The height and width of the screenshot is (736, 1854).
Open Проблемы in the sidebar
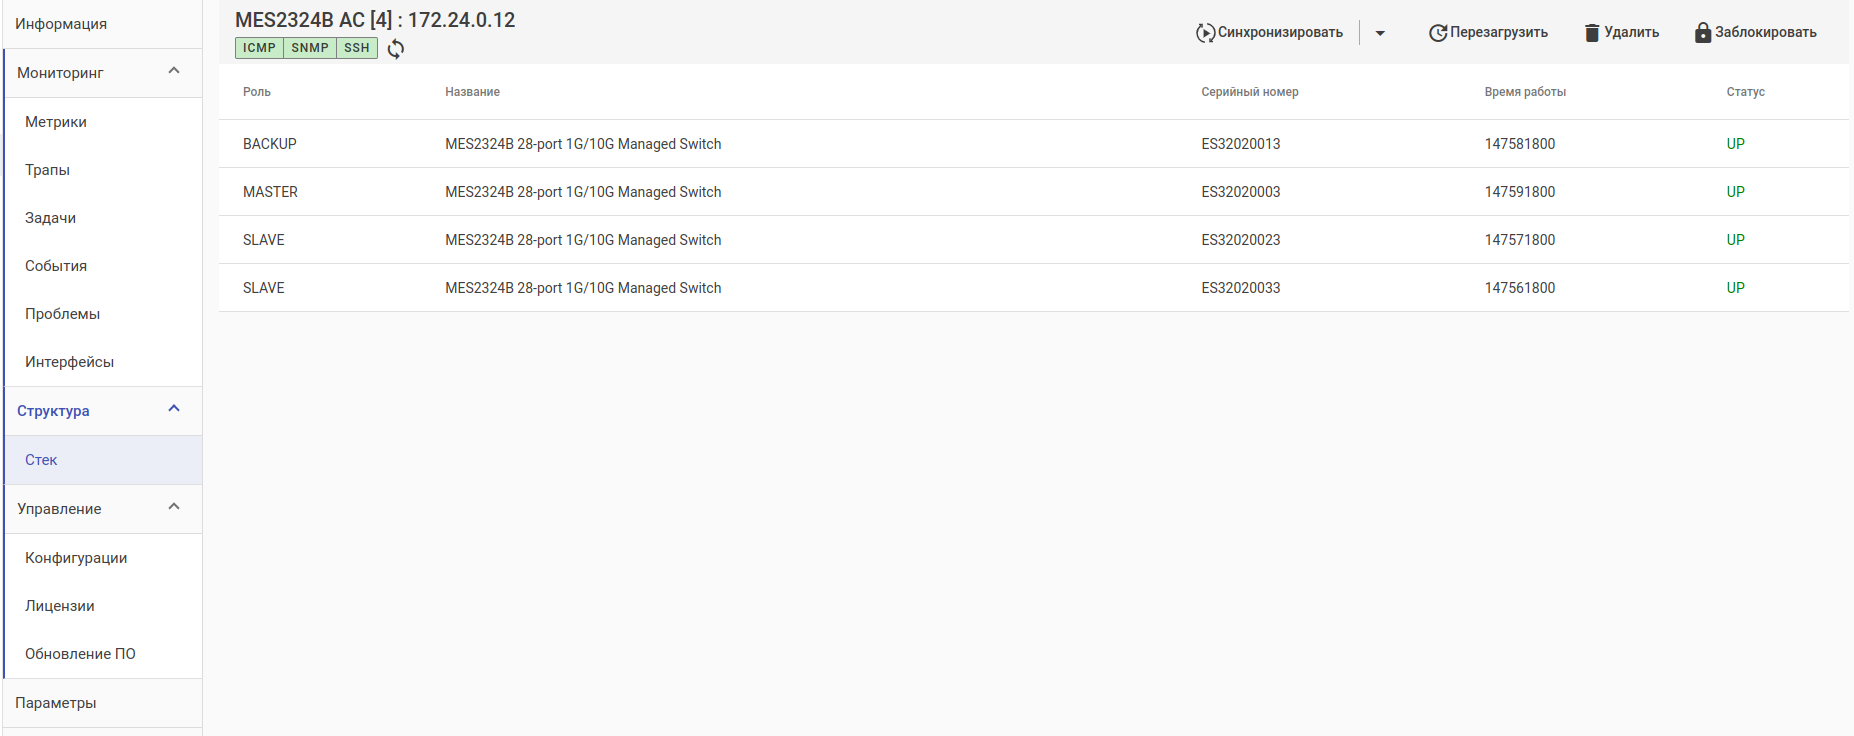[102, 314]
